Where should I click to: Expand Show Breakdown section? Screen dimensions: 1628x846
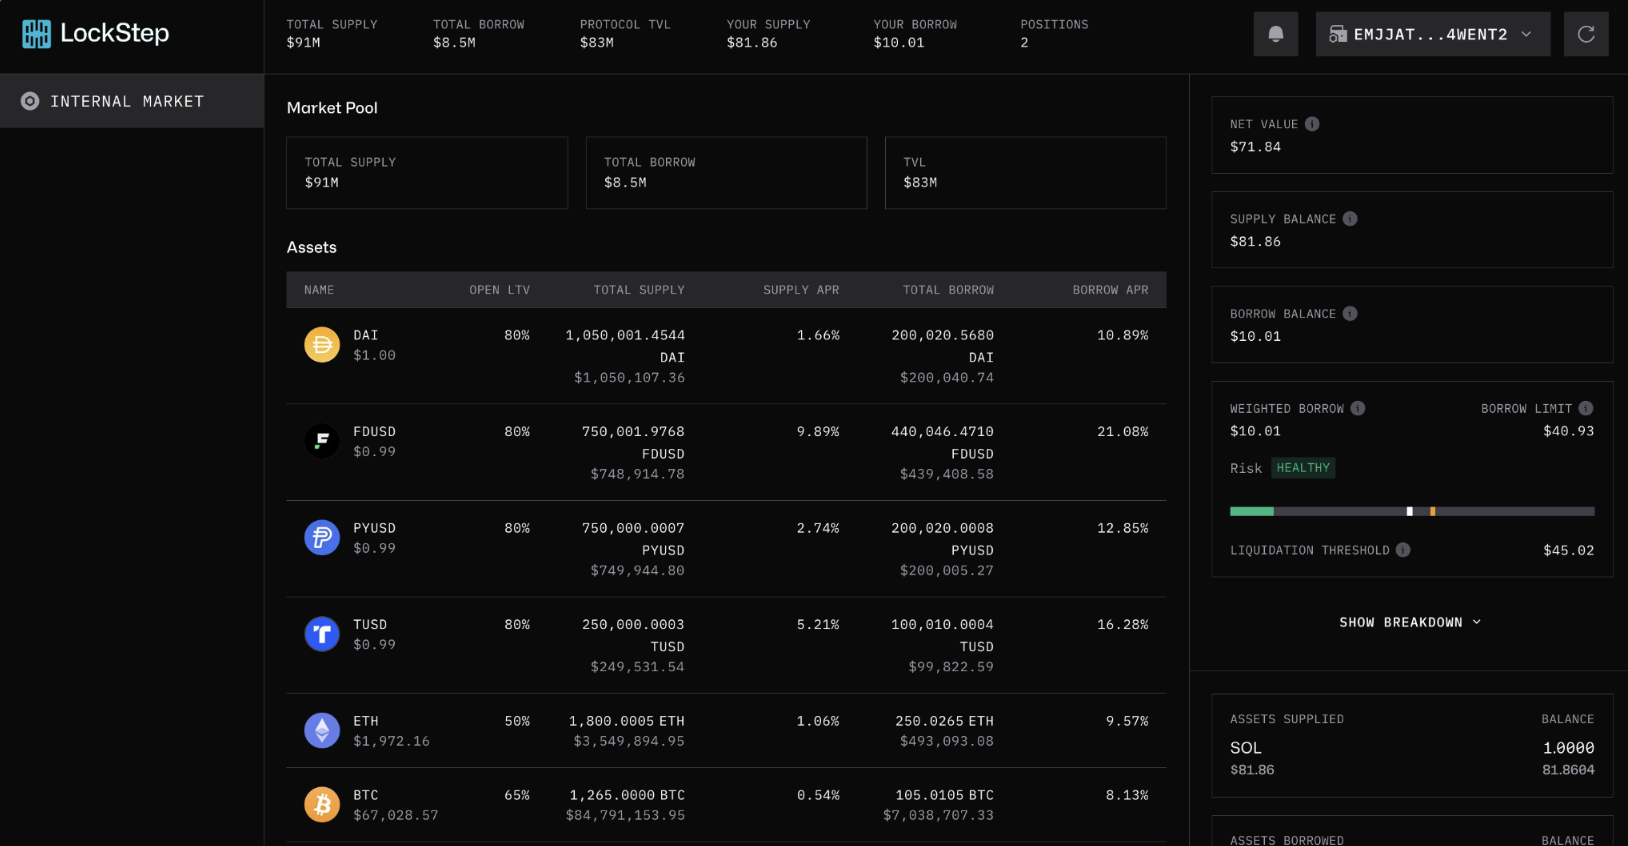(x=1410, y=622)
